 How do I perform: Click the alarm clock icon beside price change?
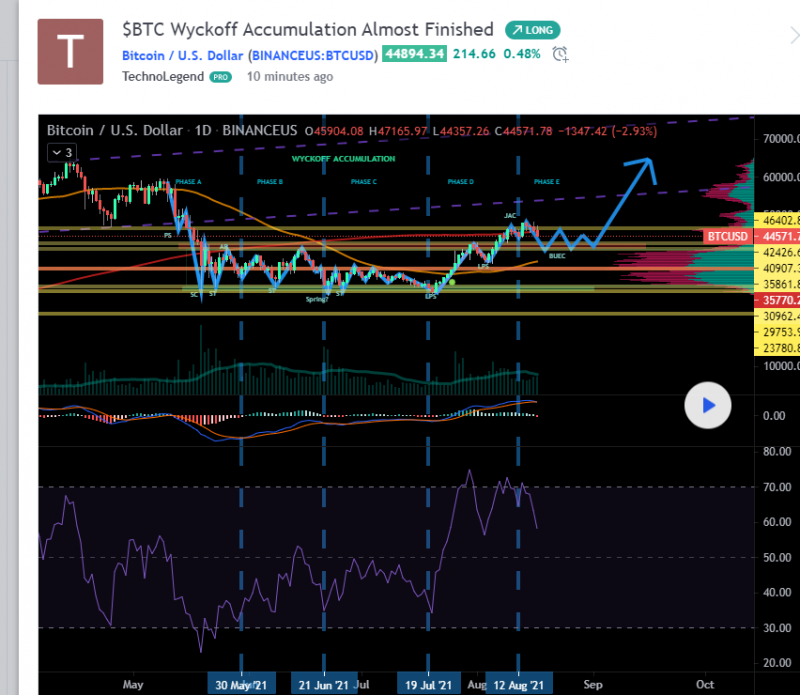pos(561,54)
